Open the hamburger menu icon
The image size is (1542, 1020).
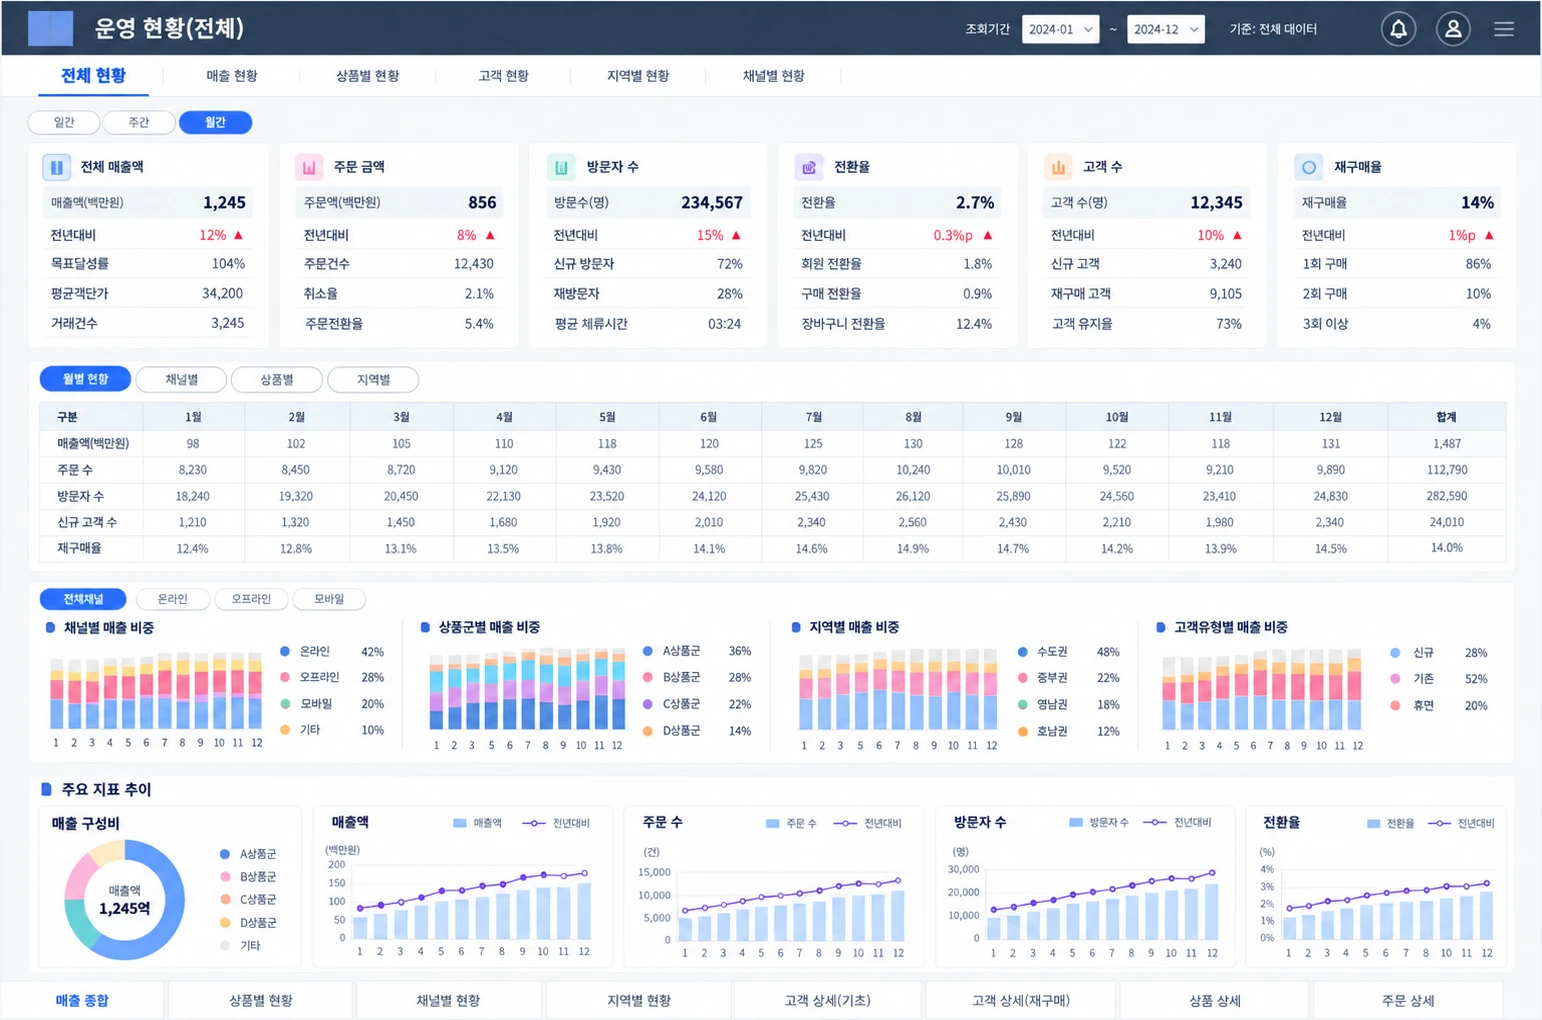pos(1504,29)
